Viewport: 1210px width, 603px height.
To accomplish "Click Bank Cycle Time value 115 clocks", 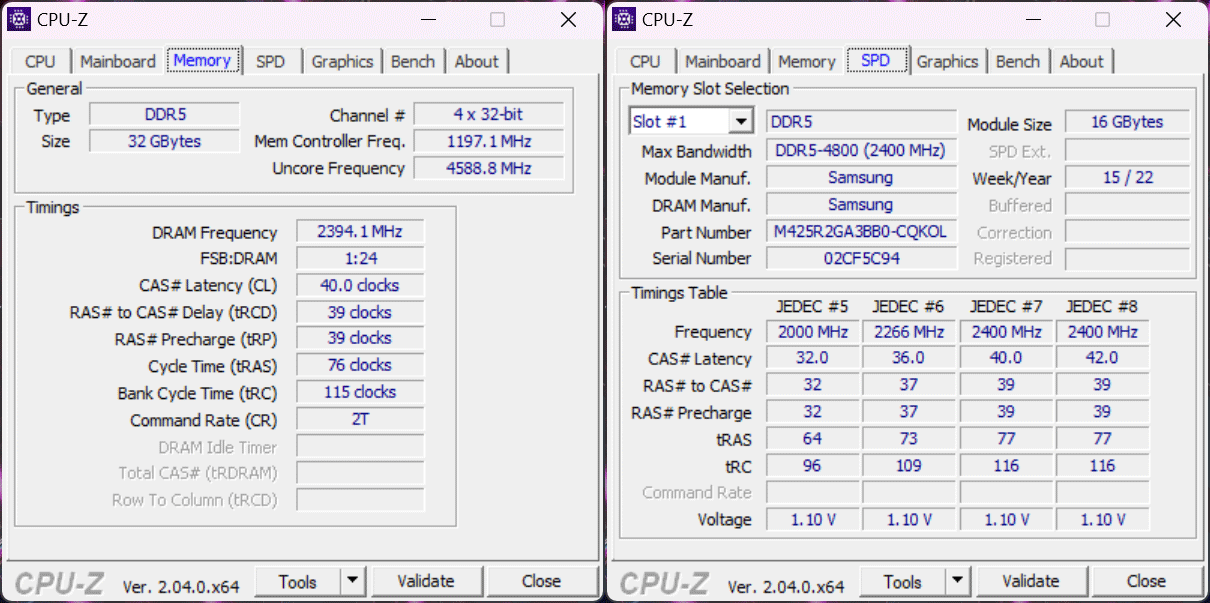I will click(360, 392).
